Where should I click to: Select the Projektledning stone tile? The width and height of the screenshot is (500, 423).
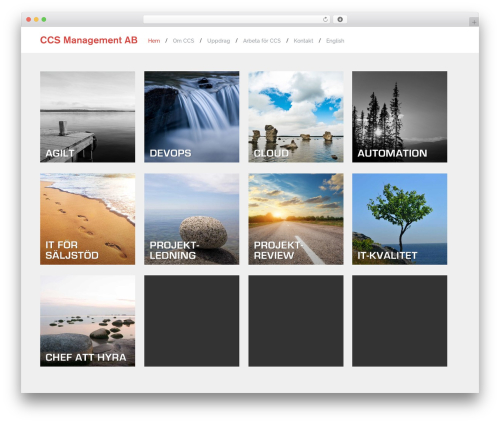coord(192,219)
